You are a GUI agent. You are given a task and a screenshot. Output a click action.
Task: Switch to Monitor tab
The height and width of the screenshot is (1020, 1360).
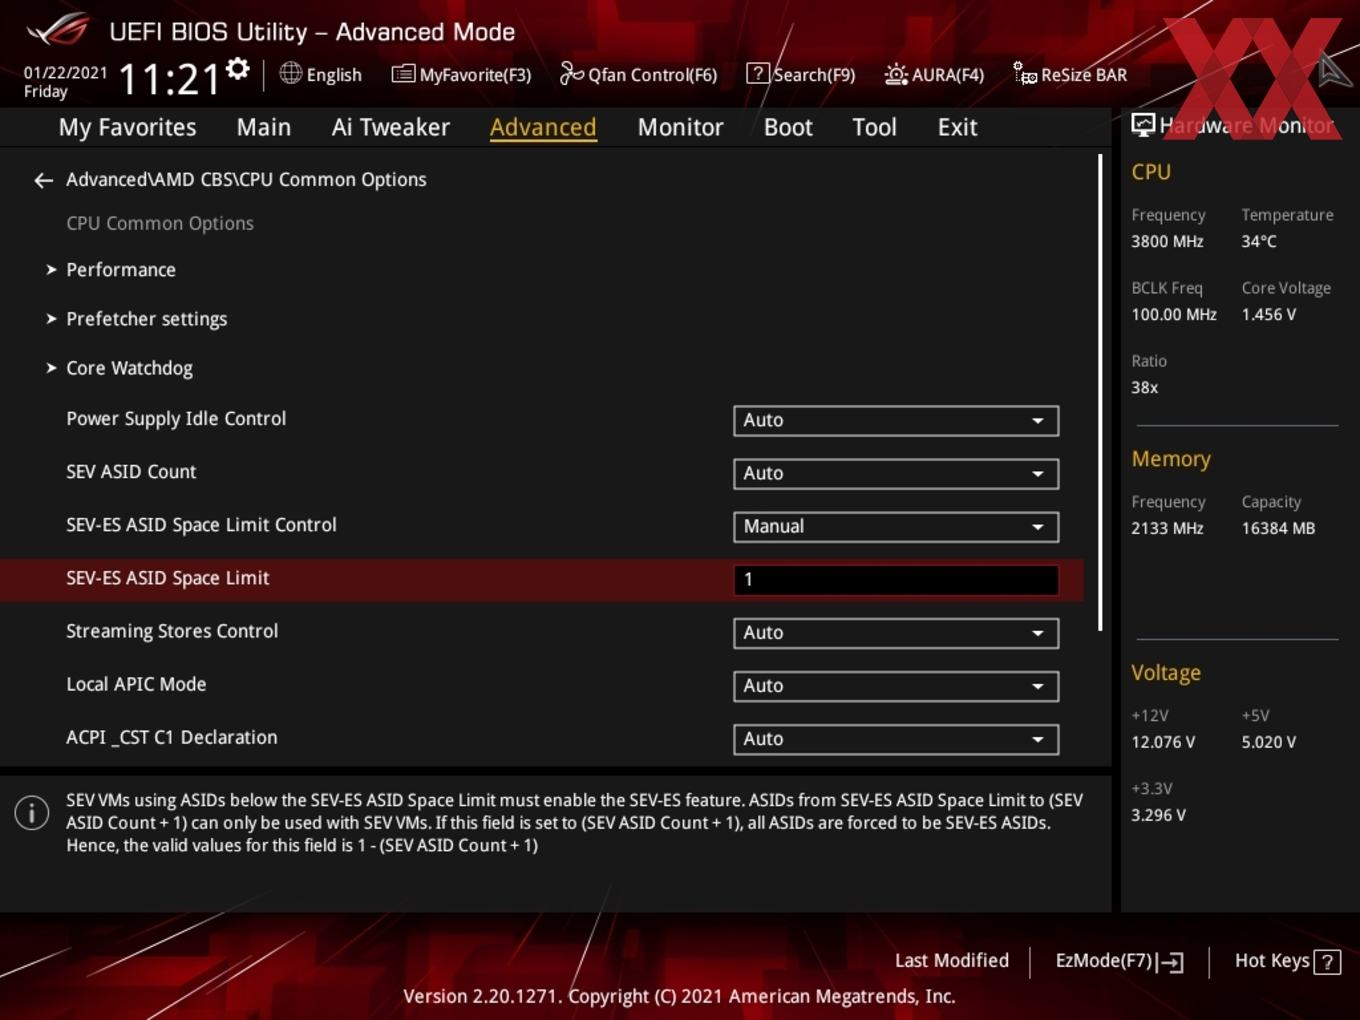point(680,128)
